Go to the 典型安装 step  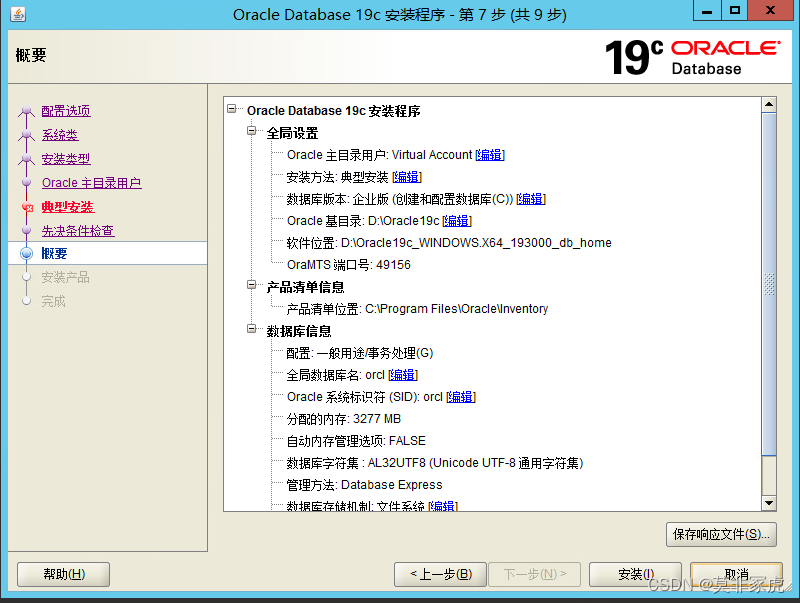68,207
